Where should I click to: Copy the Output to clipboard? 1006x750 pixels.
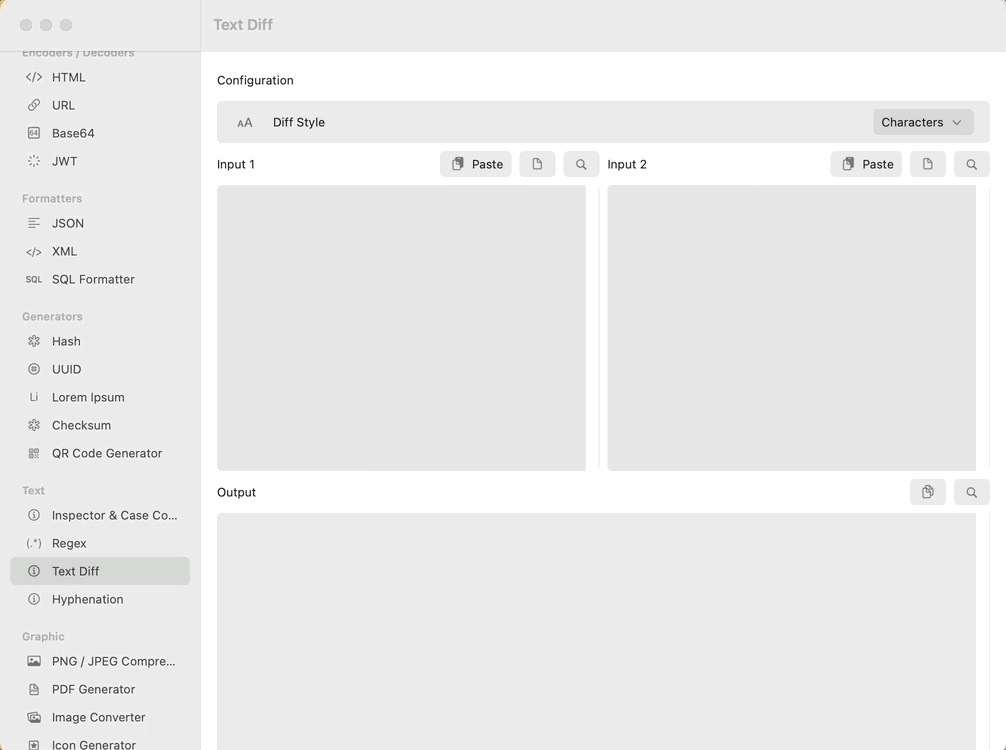[x=928, y=492]
